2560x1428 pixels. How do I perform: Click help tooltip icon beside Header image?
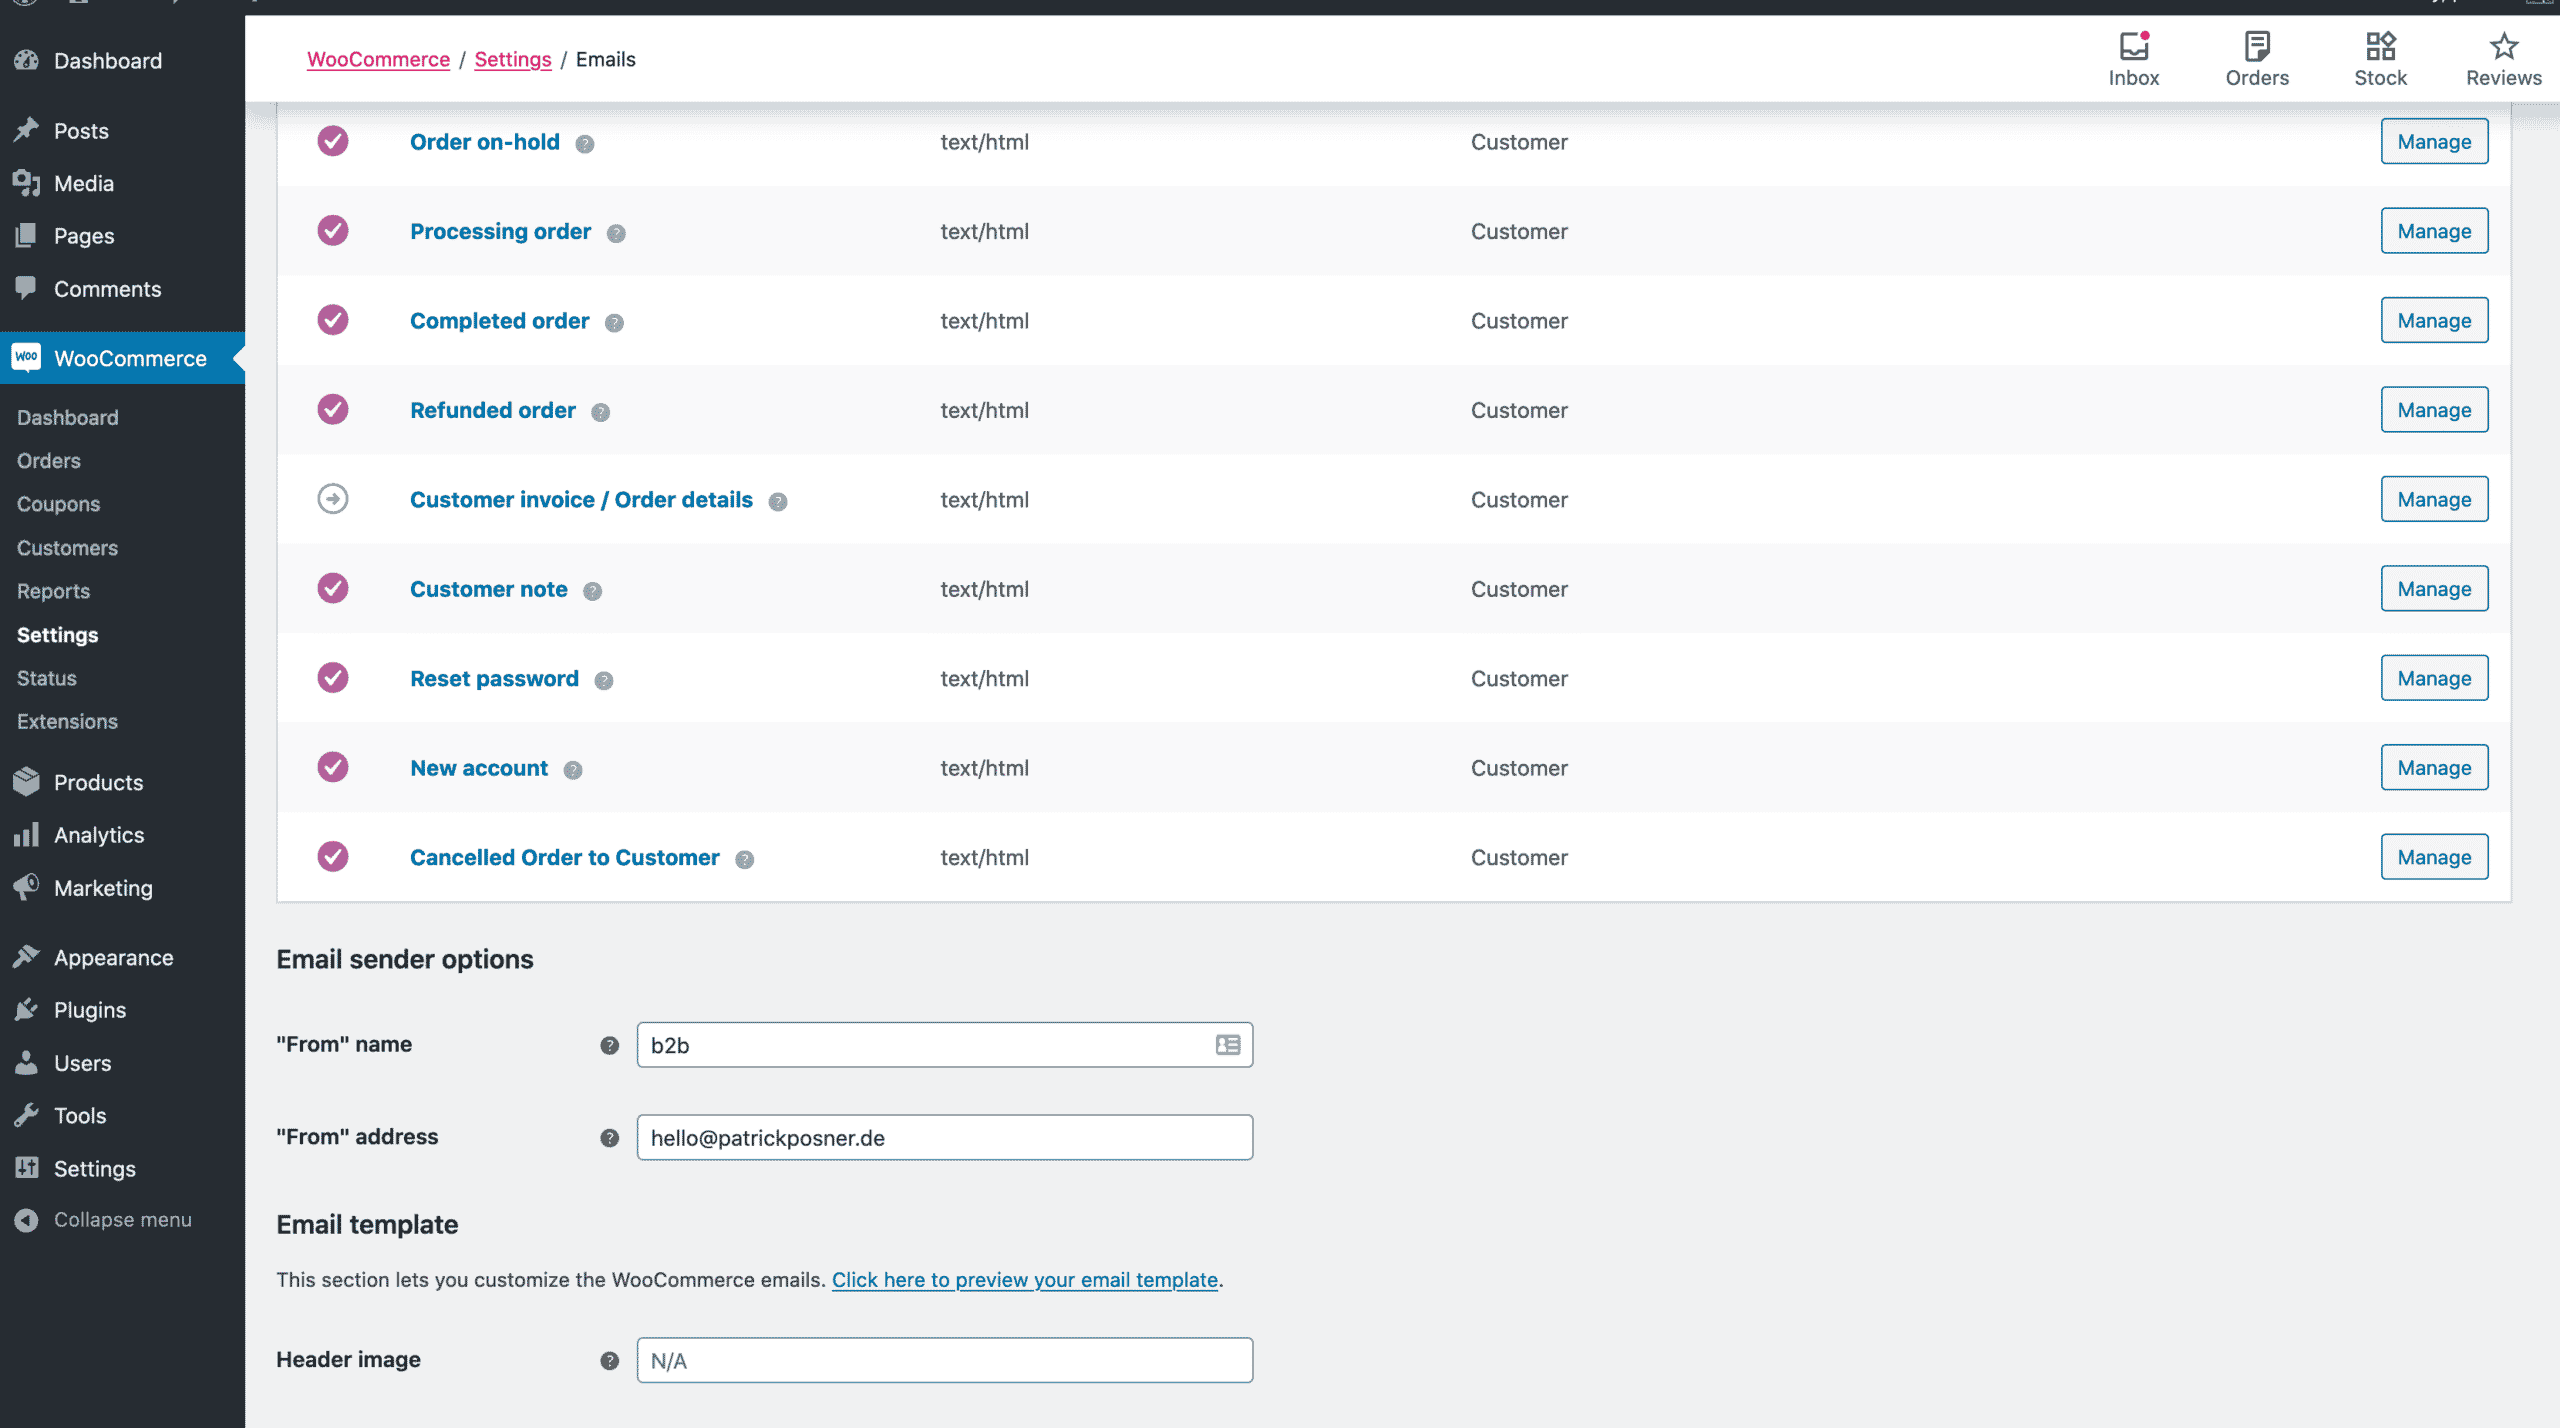609,1360
